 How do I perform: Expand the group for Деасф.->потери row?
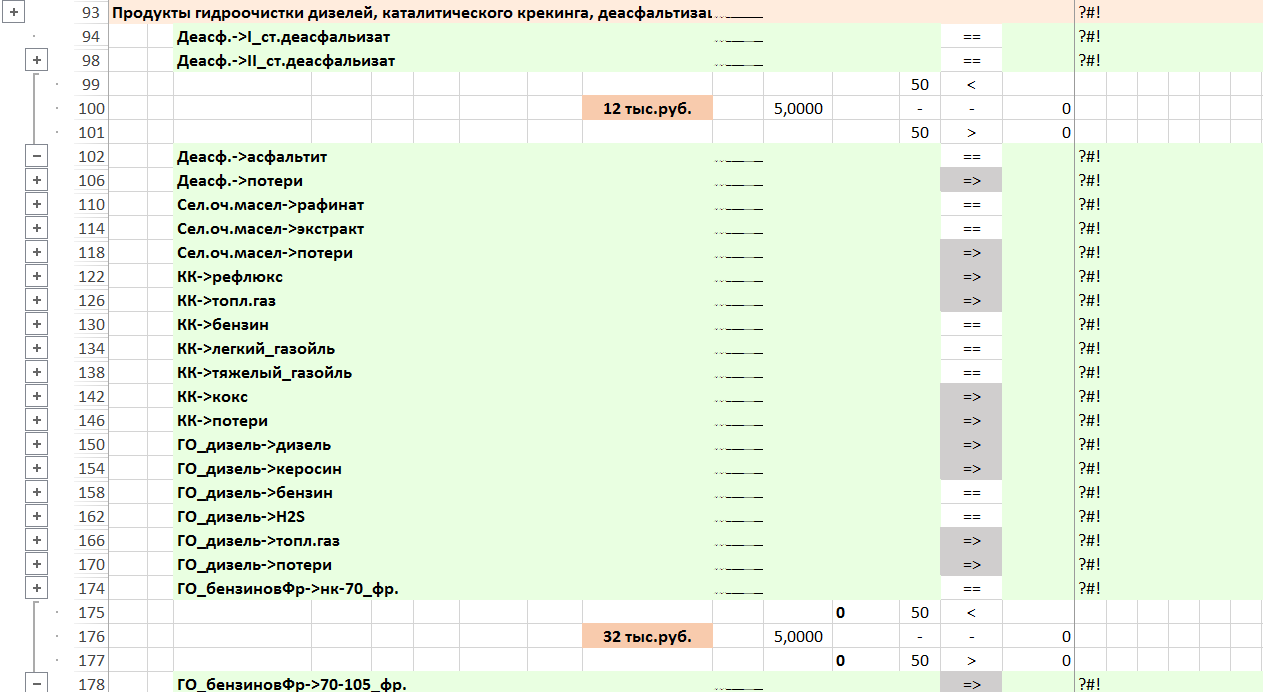37,180
